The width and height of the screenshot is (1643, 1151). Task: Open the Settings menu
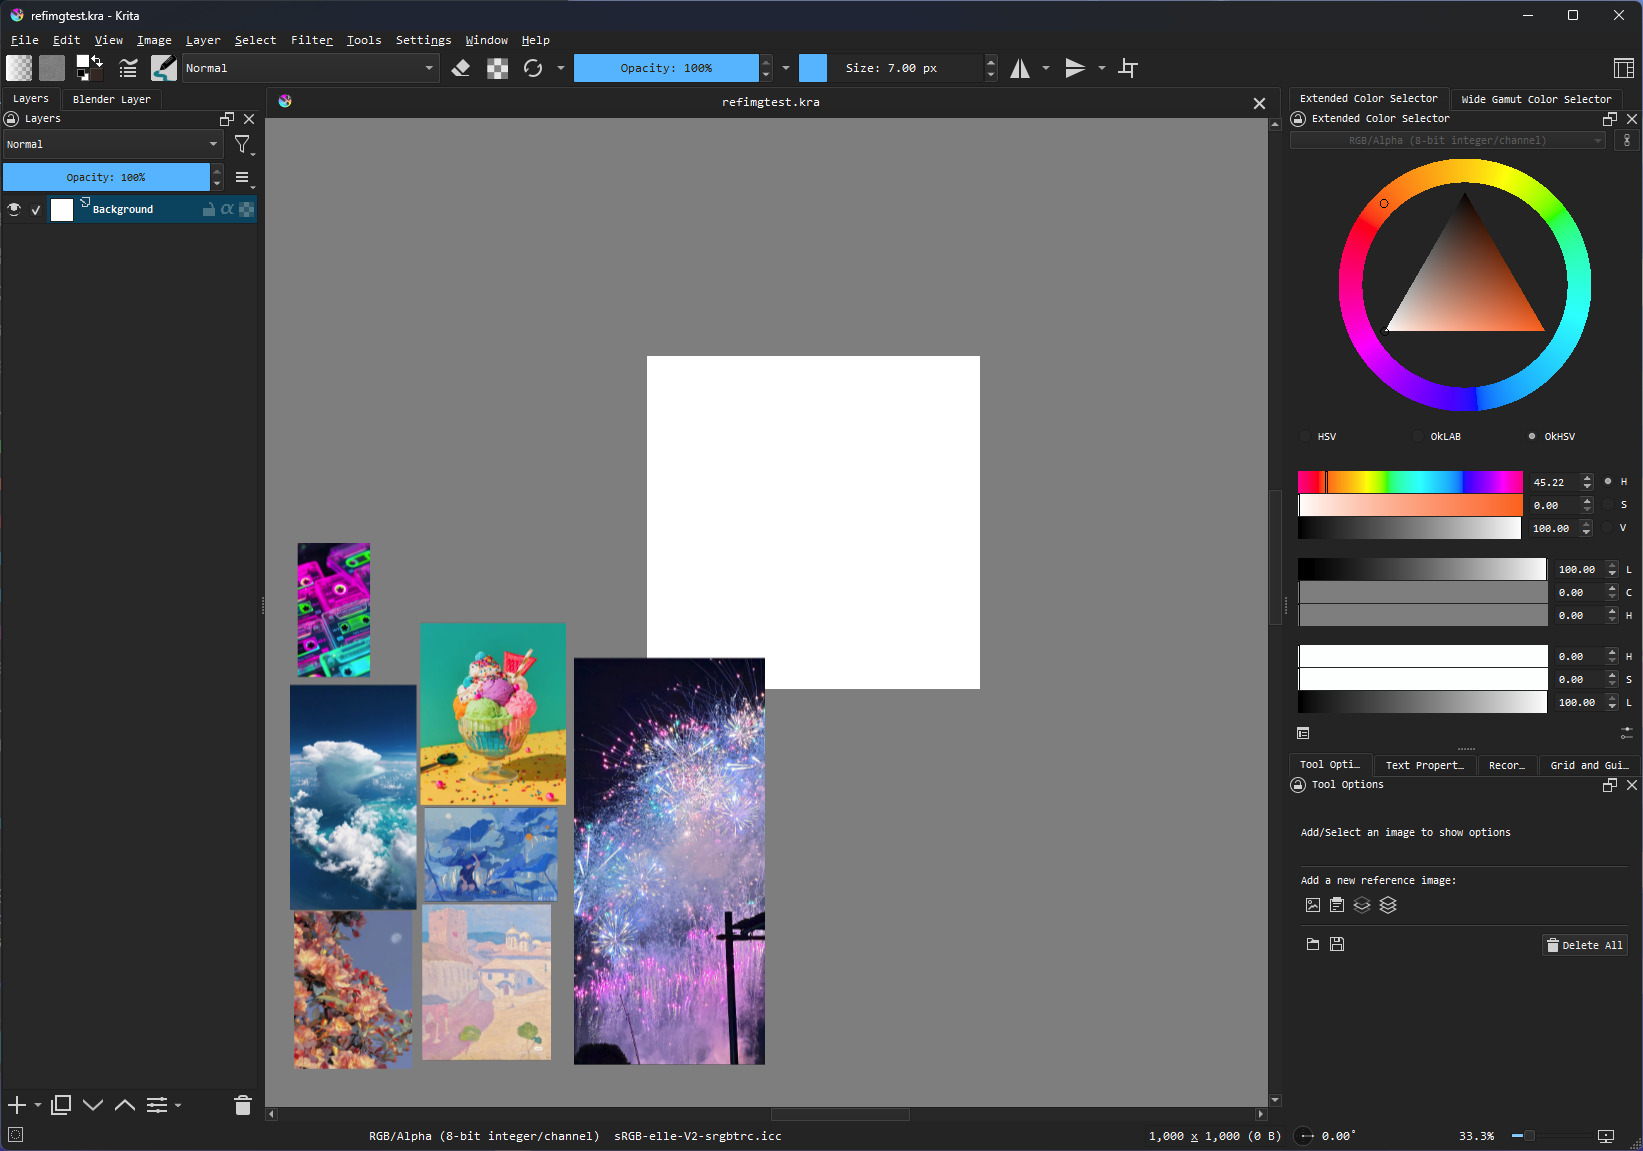coord(423,40)
